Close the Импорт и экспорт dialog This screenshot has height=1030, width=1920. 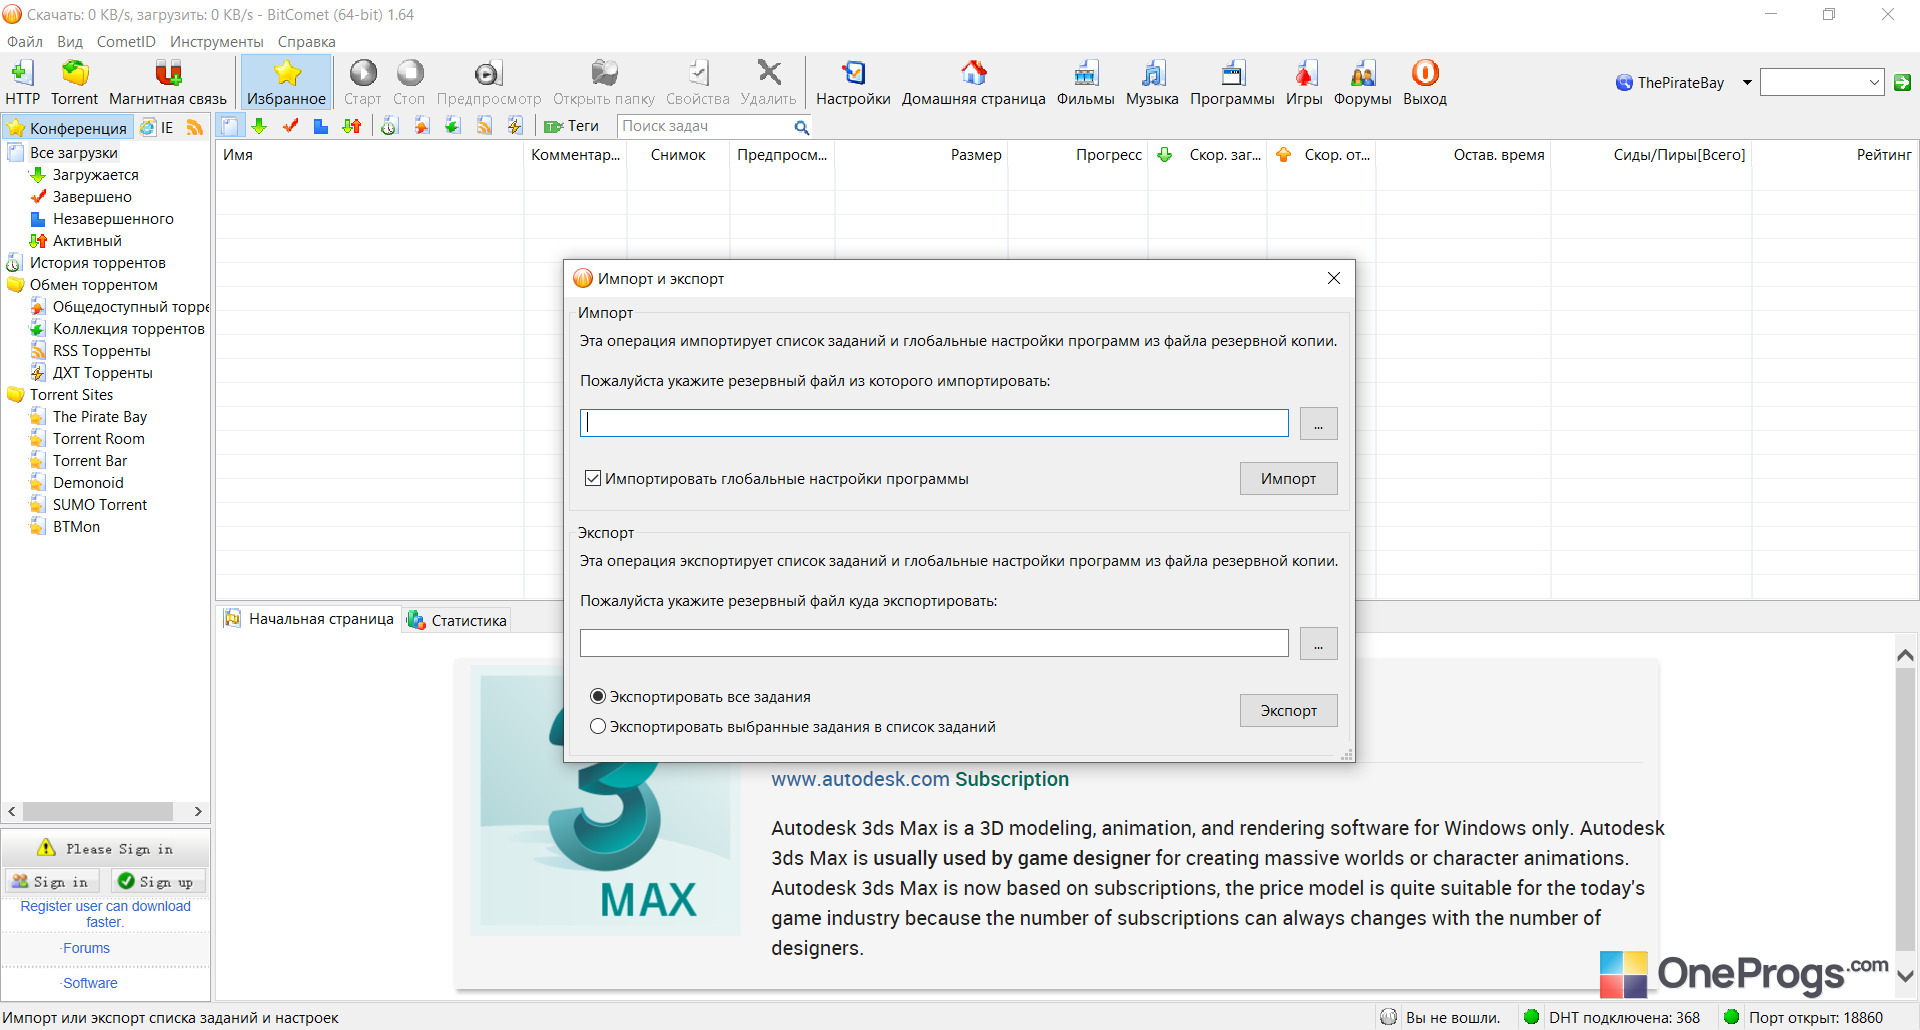coord(1333,278)
